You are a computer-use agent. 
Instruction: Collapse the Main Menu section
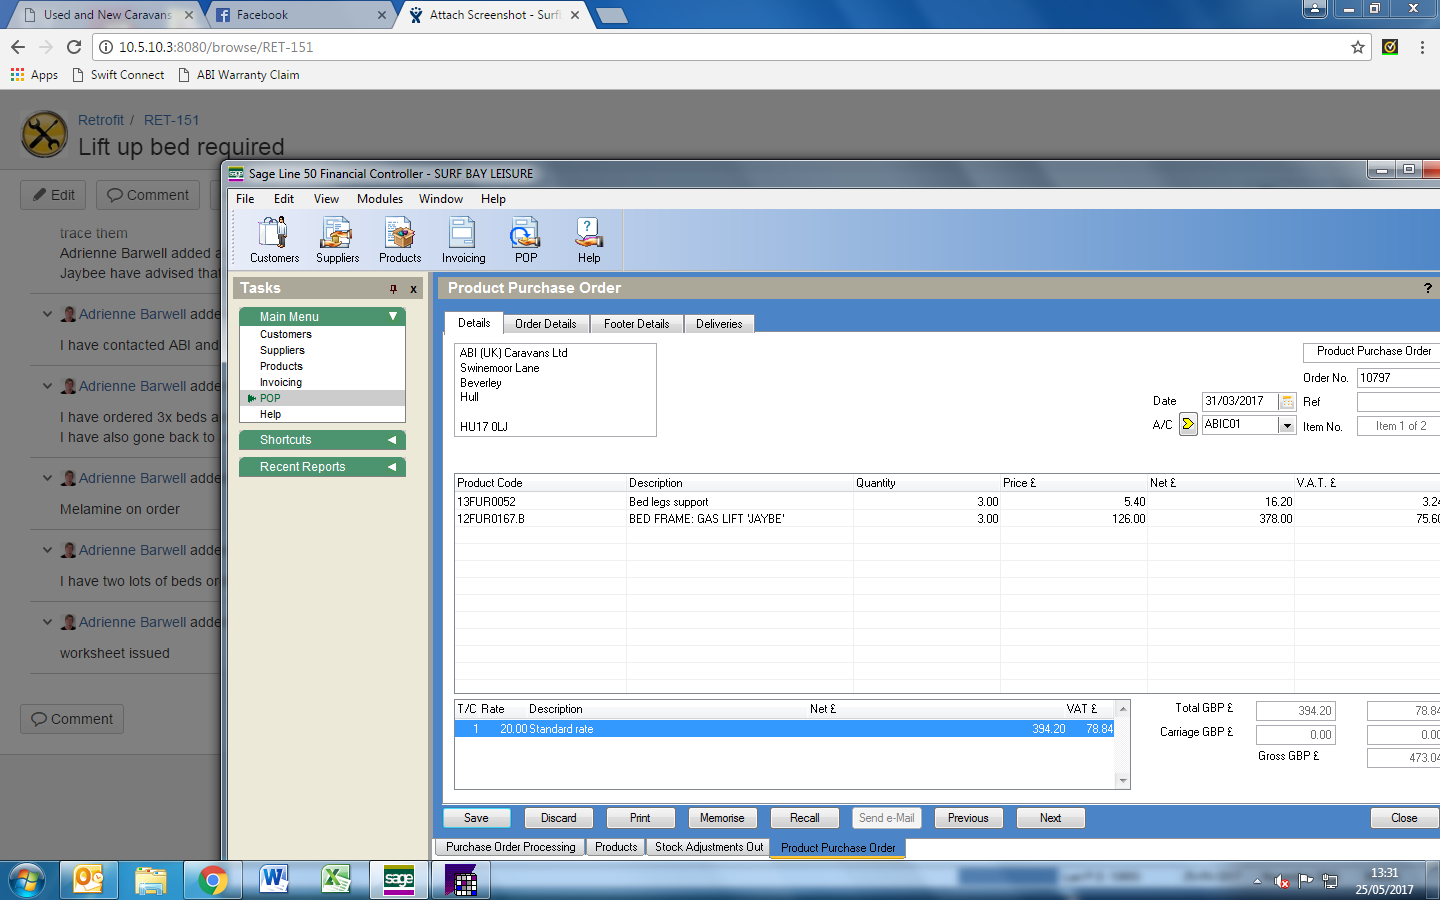coord(393,316)
